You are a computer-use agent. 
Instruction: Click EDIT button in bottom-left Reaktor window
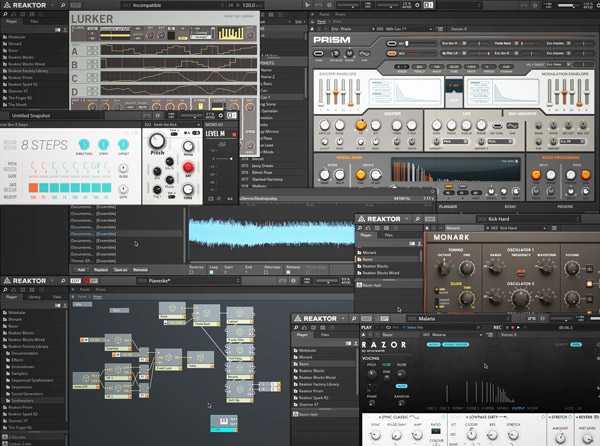pyautogui.click(x=75, y=281)
